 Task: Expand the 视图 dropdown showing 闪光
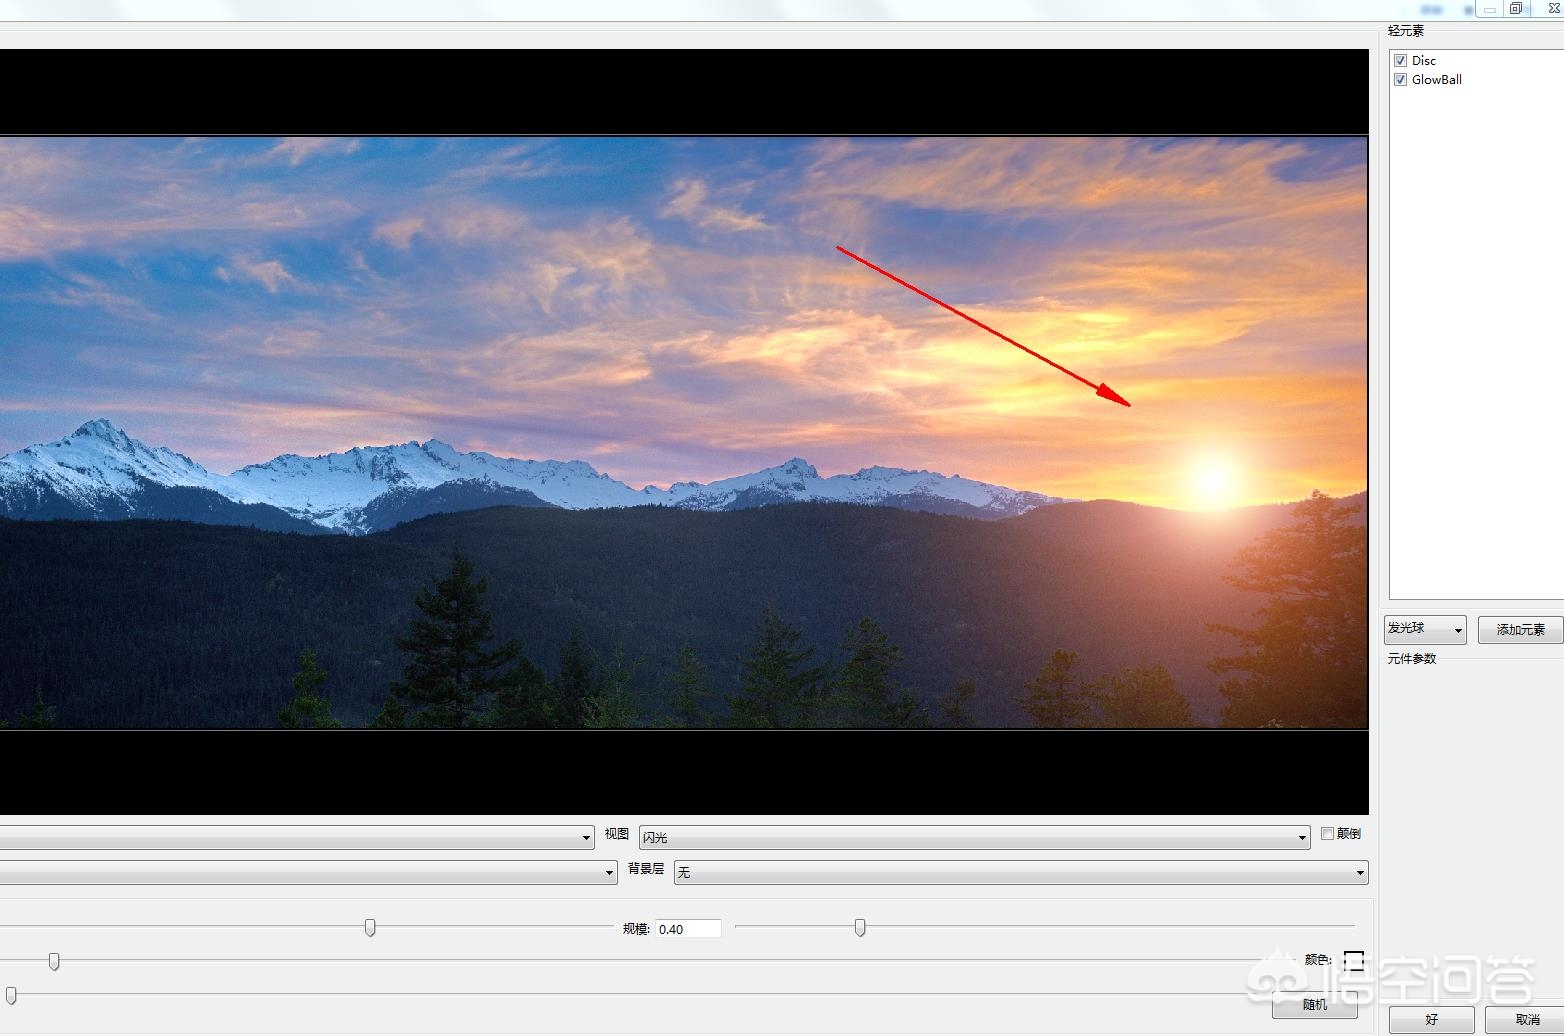974,837
